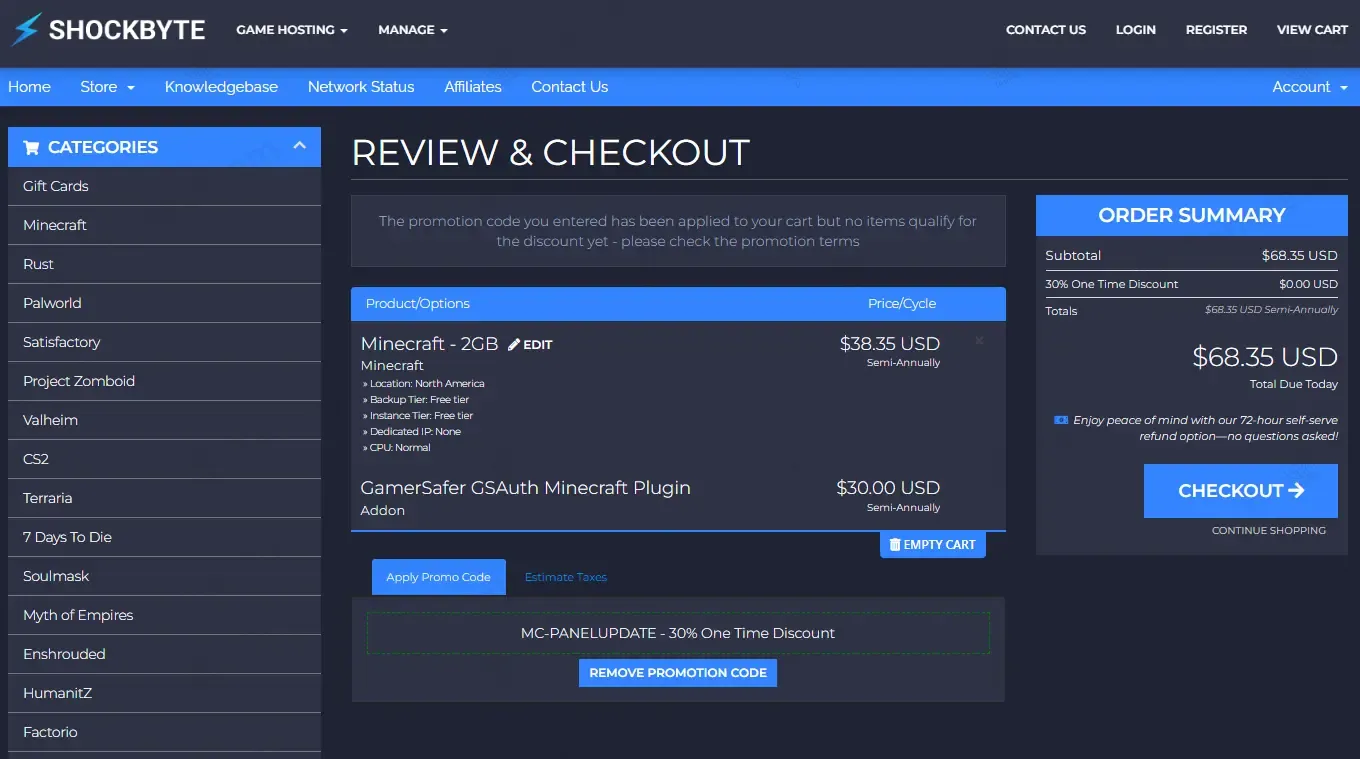Click the Shockbyte lightning bolt logo
This screenshot has width=1360, height=759.
(26, 30)
